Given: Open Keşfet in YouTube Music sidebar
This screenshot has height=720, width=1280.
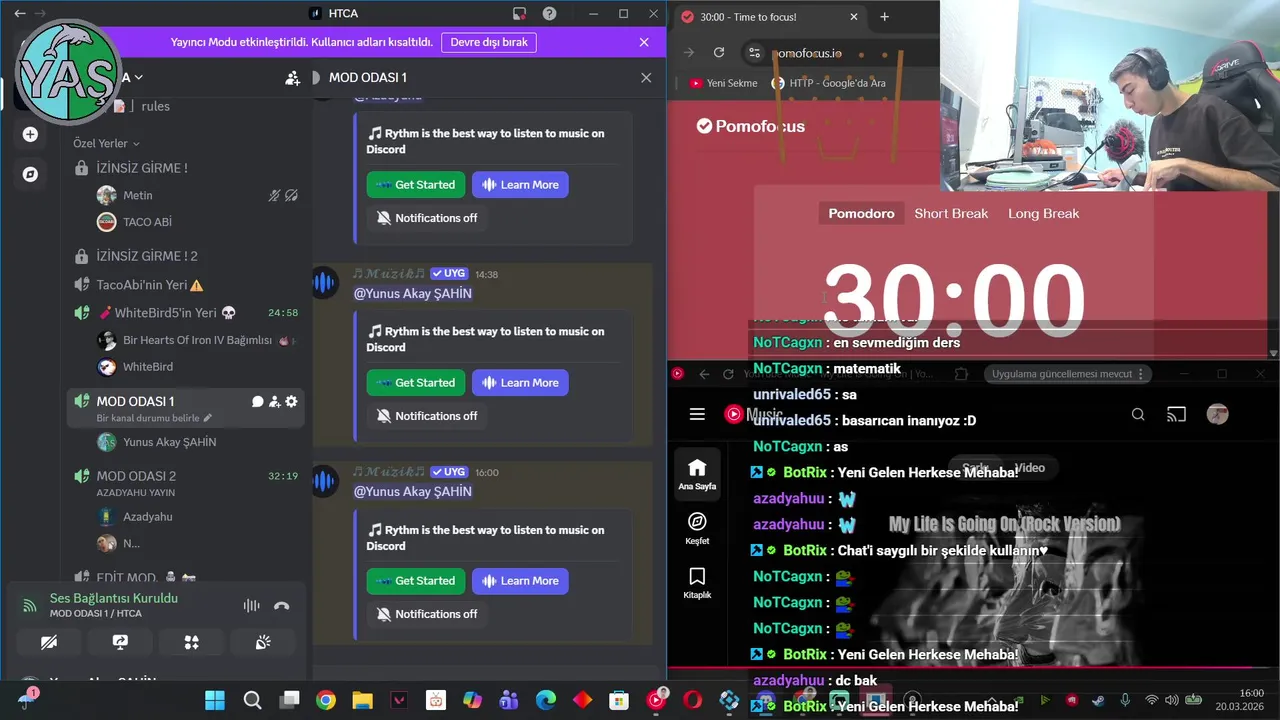Looking at the screenshot, I should [x=697, y=529].
